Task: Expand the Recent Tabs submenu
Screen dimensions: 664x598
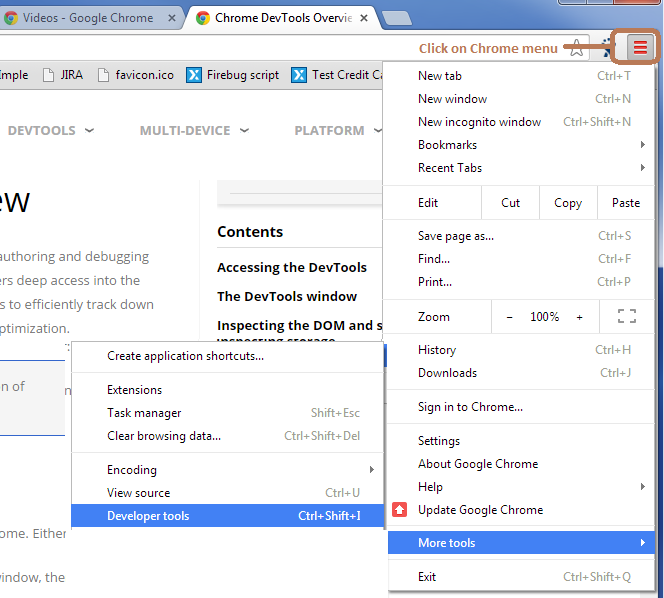Action: tap(521, 168)
